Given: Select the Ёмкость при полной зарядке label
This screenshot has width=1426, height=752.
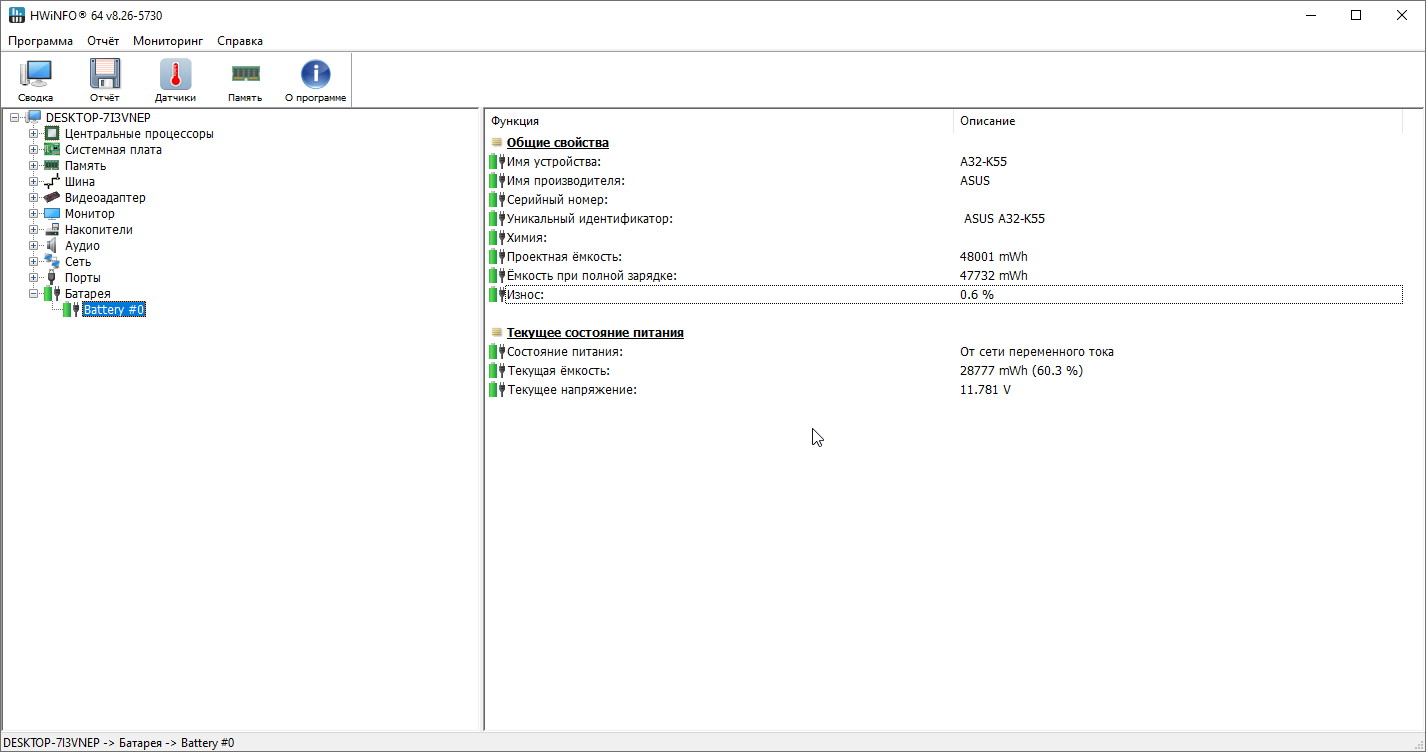Looking at the screenshot, I should (592, 275).
